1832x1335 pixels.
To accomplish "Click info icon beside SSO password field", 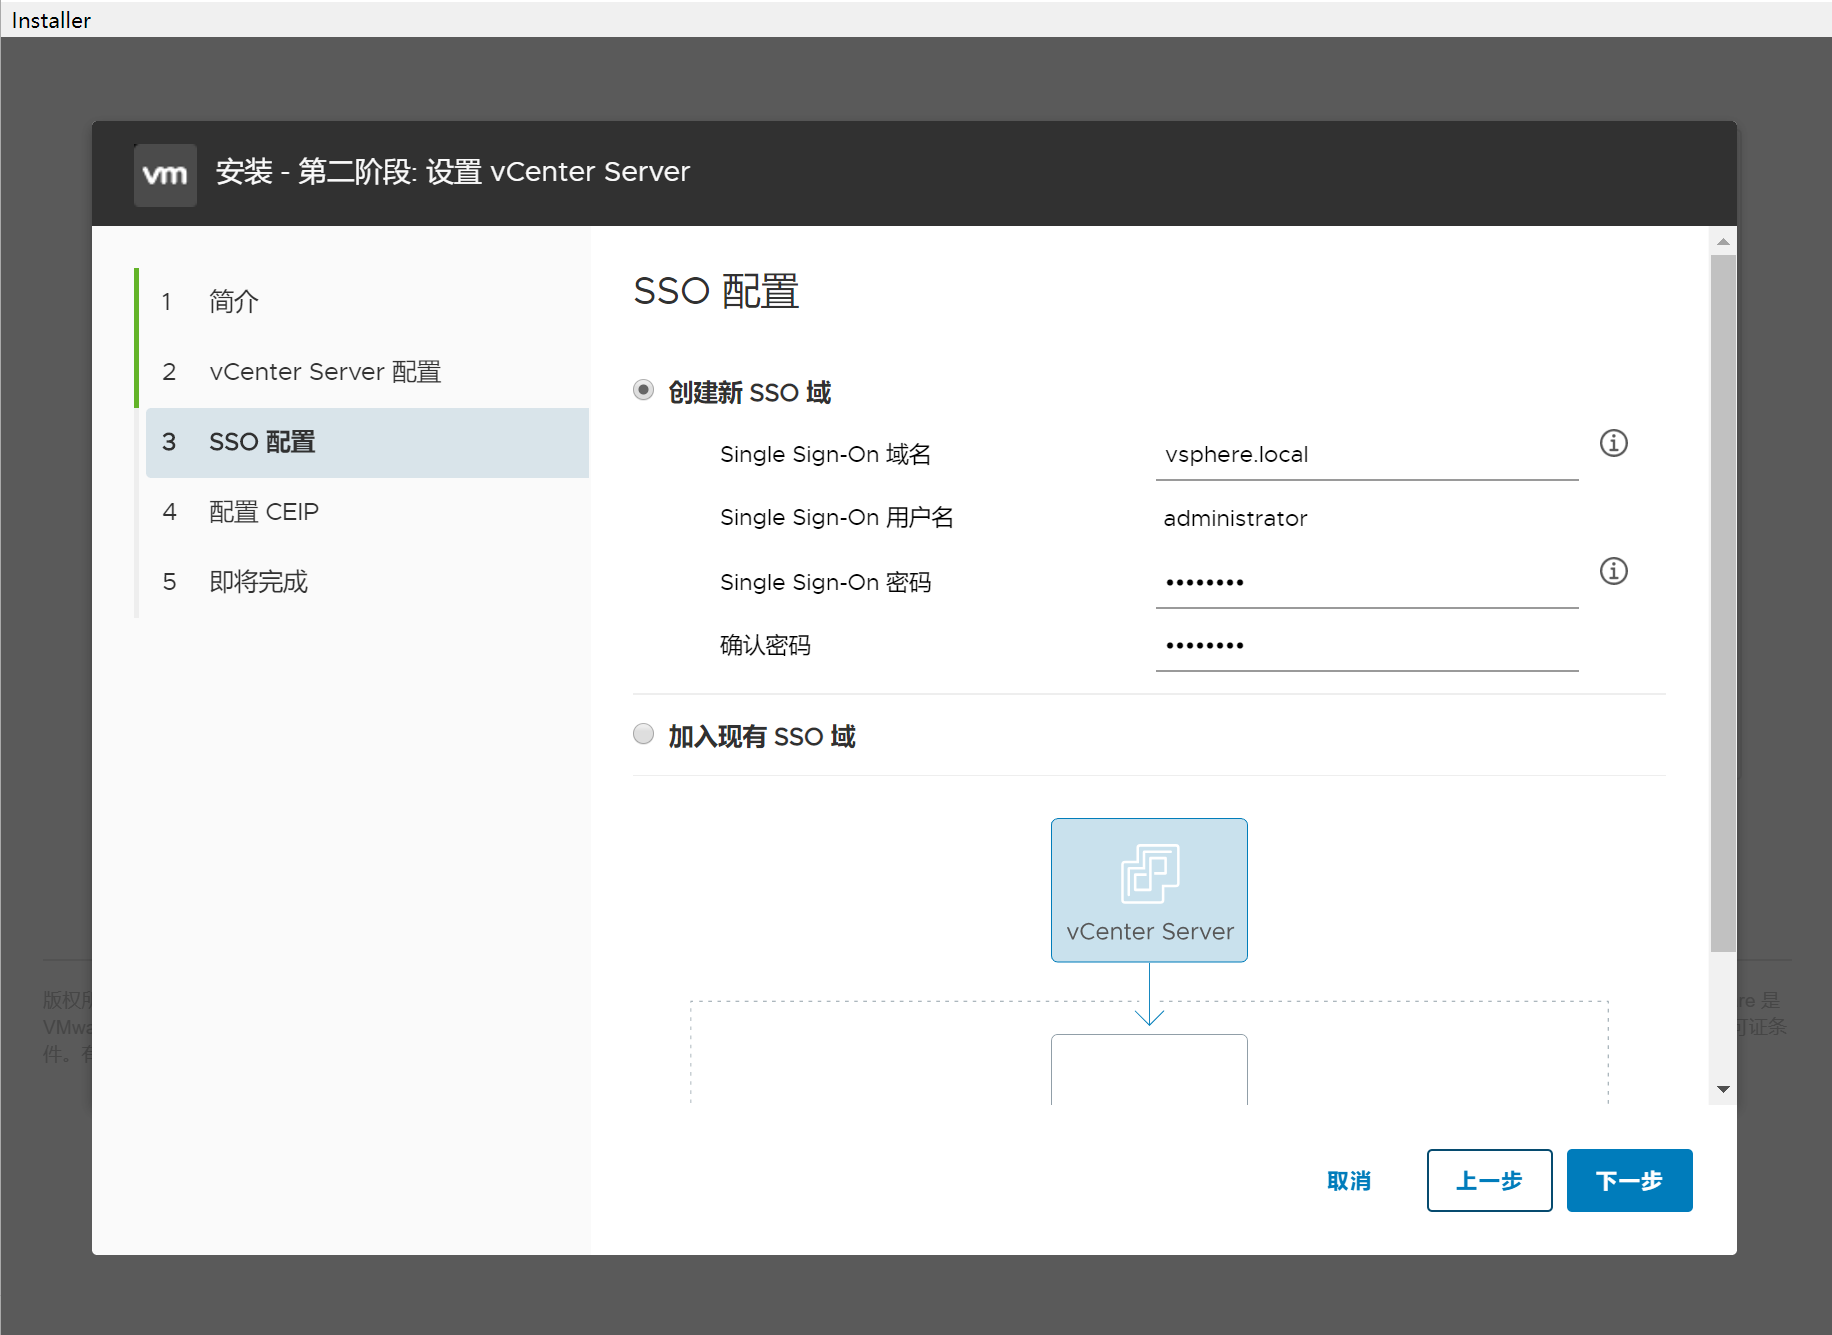I will coord(1613,571).
